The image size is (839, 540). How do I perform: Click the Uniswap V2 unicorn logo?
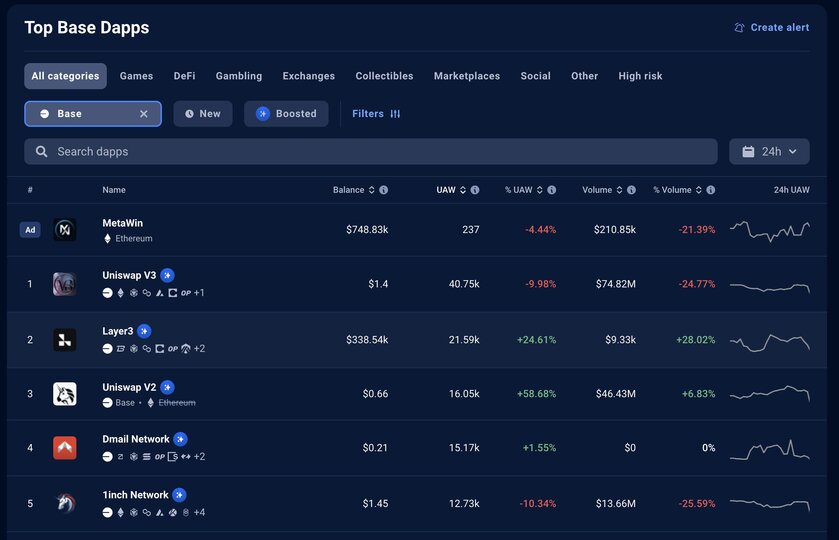click(65, 394)
